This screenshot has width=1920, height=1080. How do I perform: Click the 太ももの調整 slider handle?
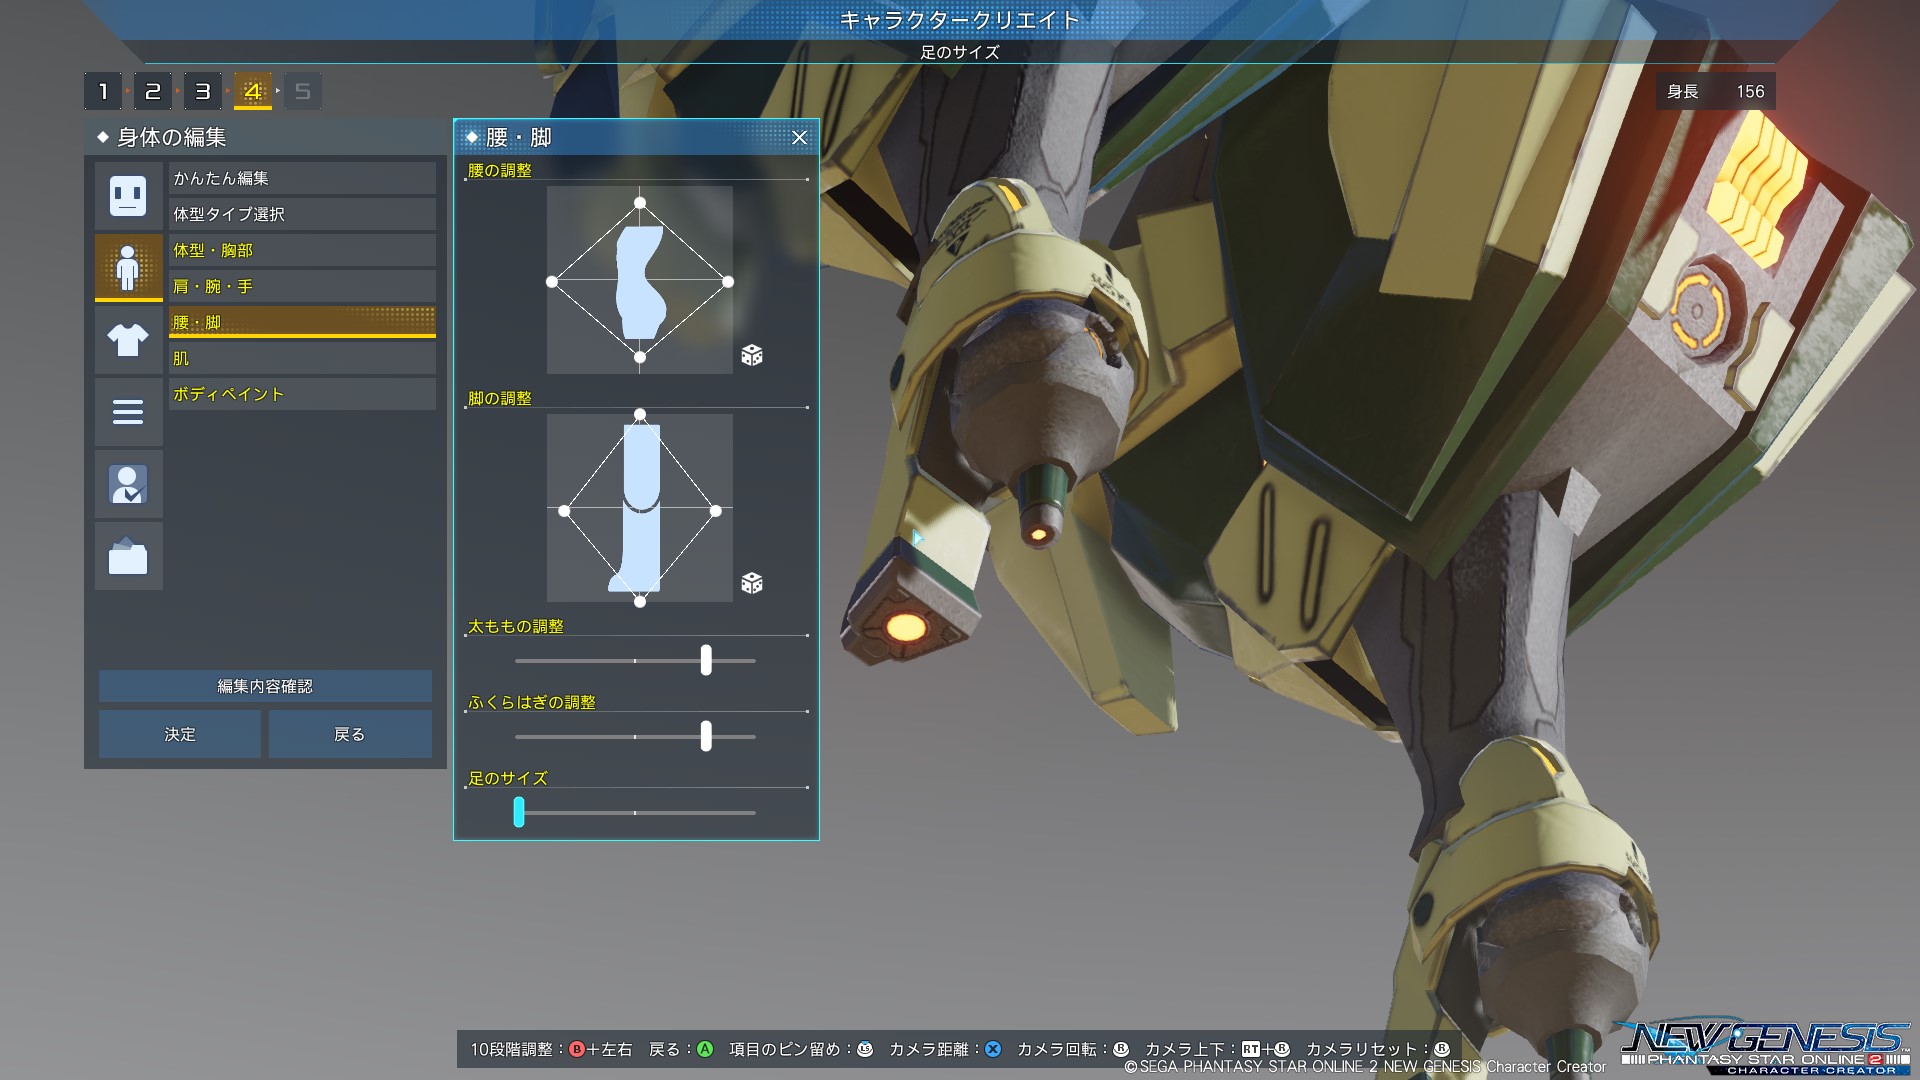[706, 660]
